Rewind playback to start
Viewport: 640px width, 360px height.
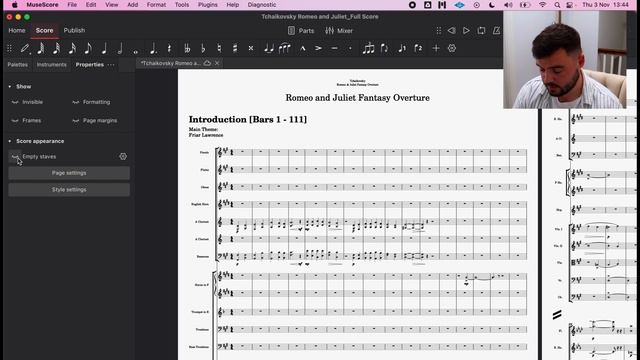pyautogui.click(x=451, y=31)
